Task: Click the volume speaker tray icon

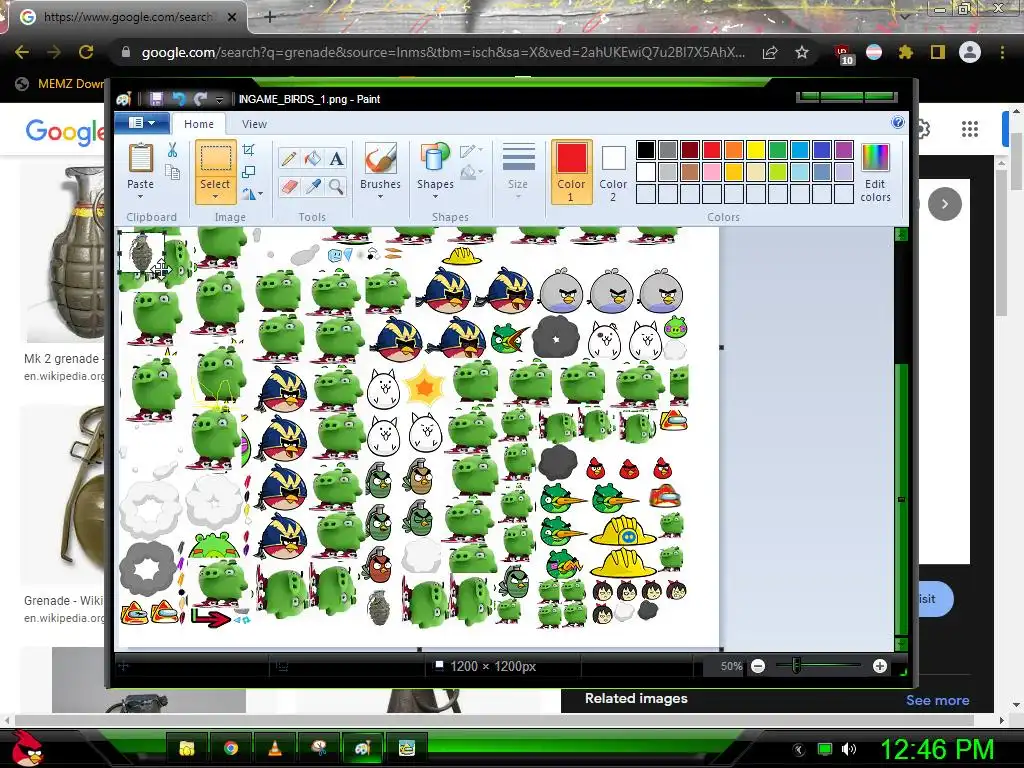Action: [848, 749]
